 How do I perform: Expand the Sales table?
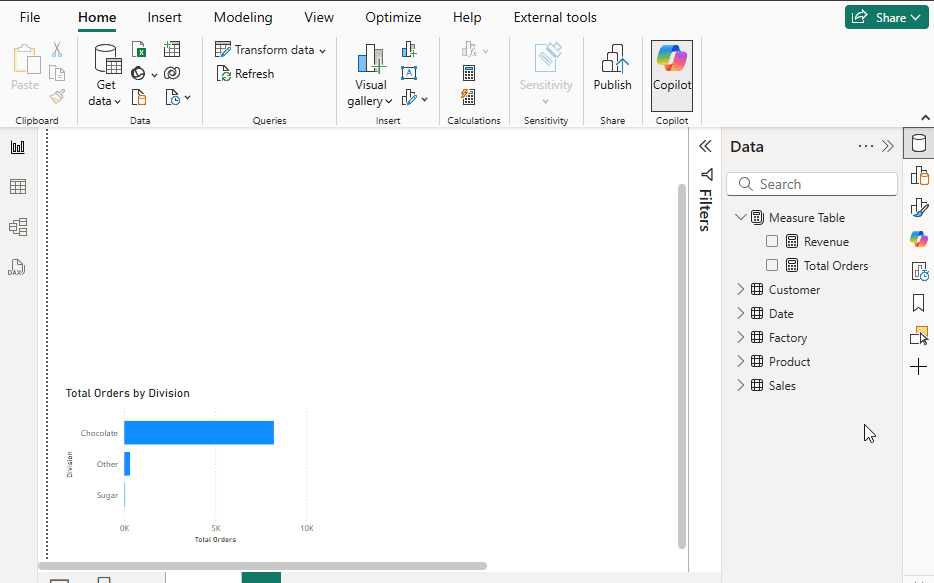point(740,385)
